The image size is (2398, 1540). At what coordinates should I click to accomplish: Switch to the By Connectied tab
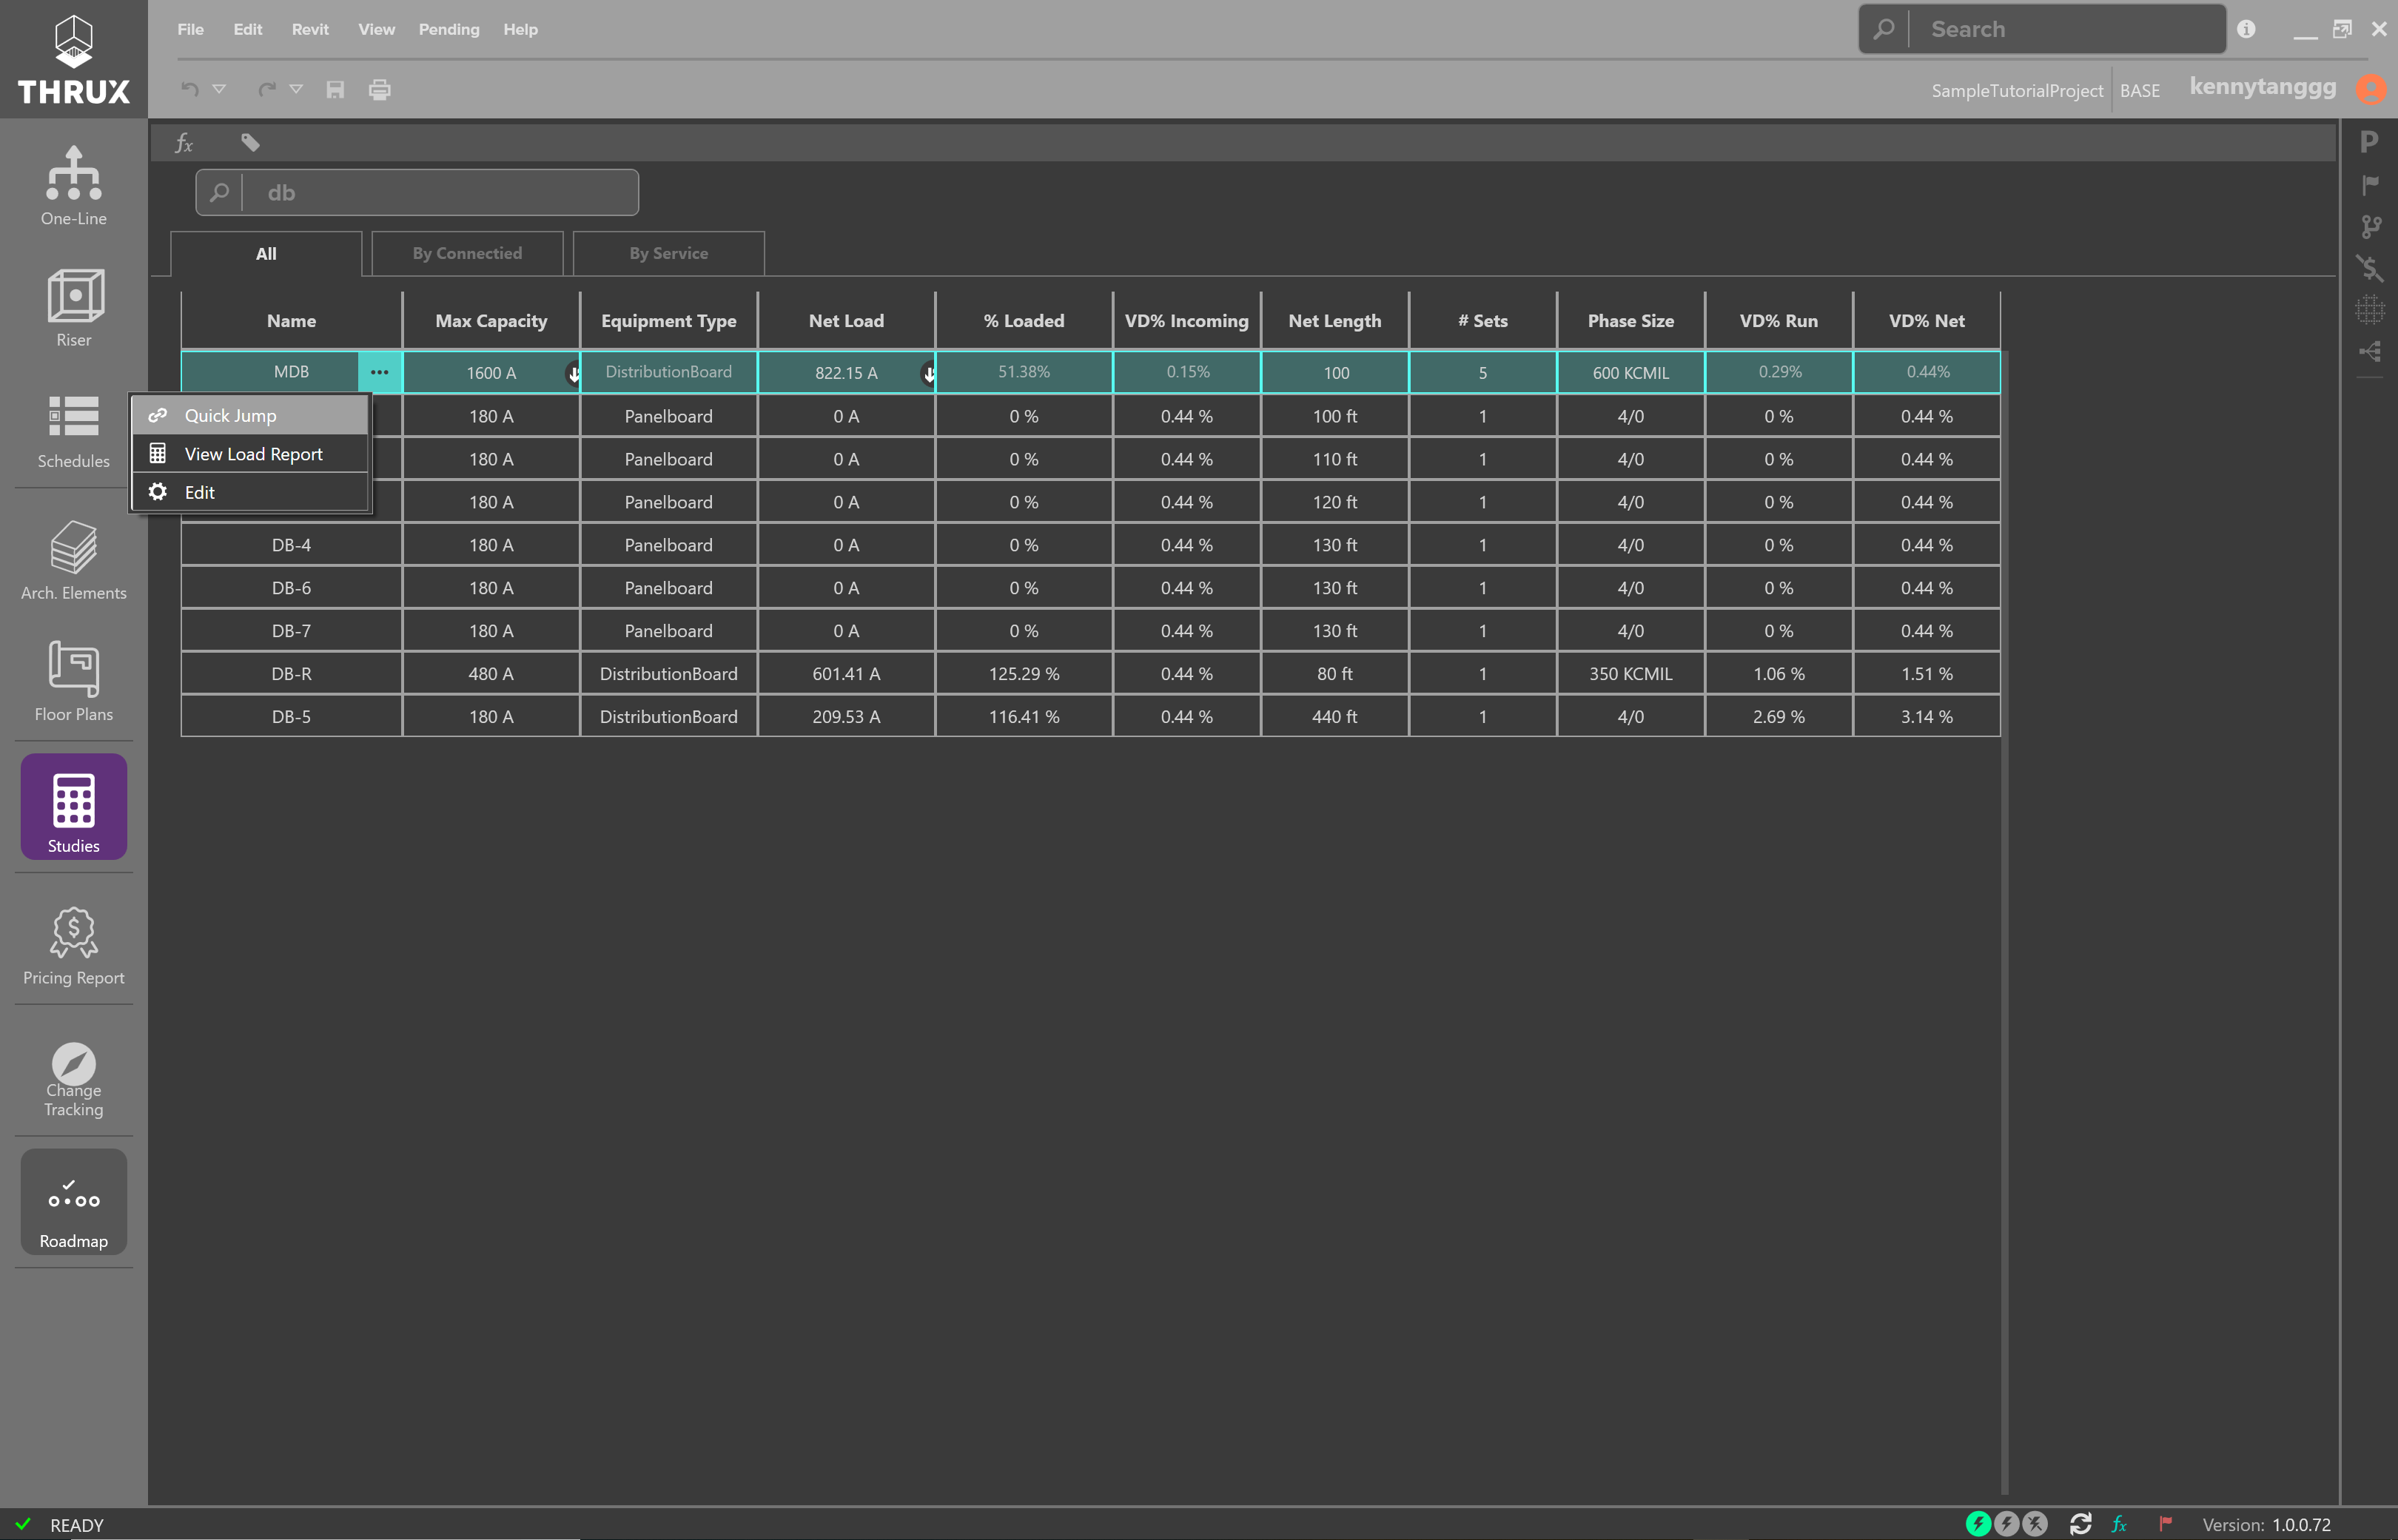(x=467, y=254)
